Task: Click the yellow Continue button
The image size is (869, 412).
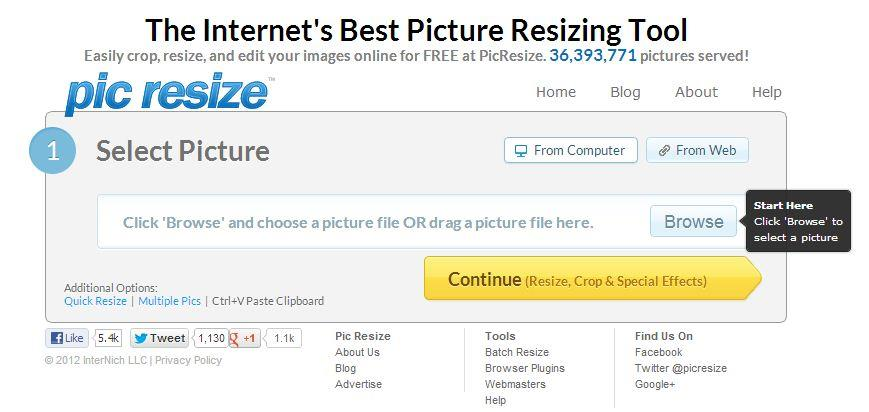Action: point(592,279)
